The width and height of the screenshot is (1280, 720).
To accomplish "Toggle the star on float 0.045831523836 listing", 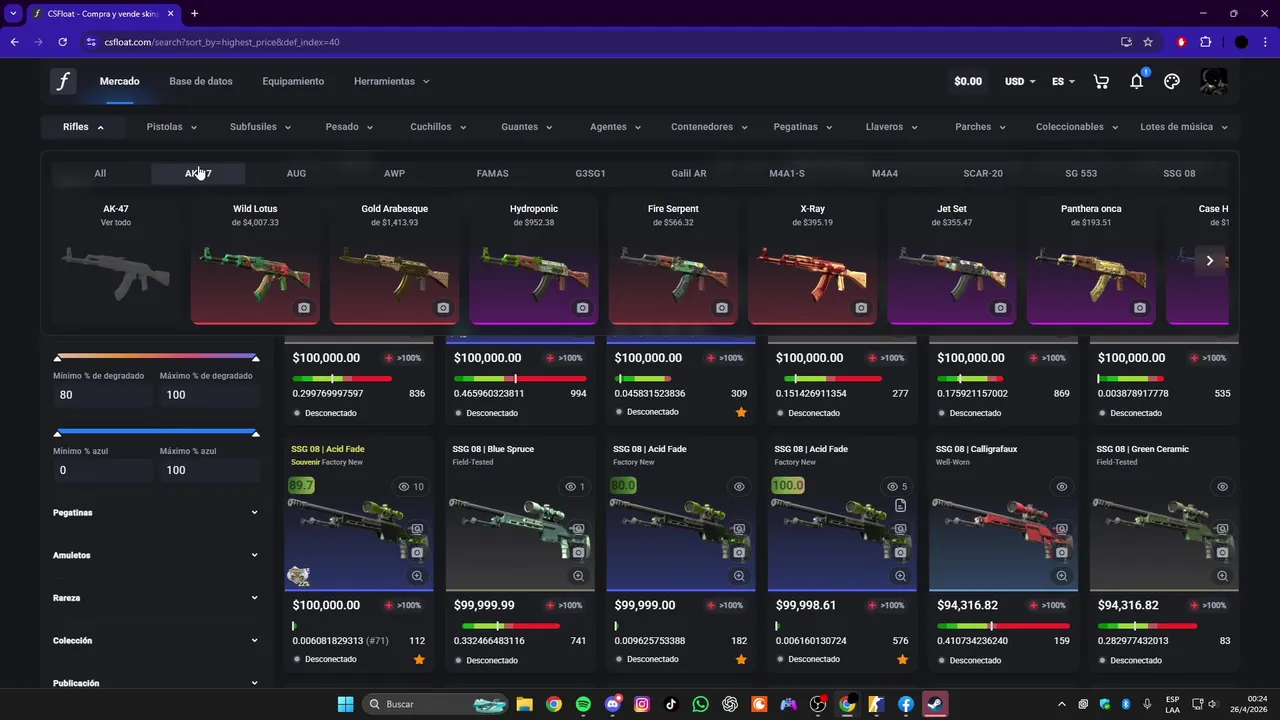I will pyautogui.click(x=741, y=412).
